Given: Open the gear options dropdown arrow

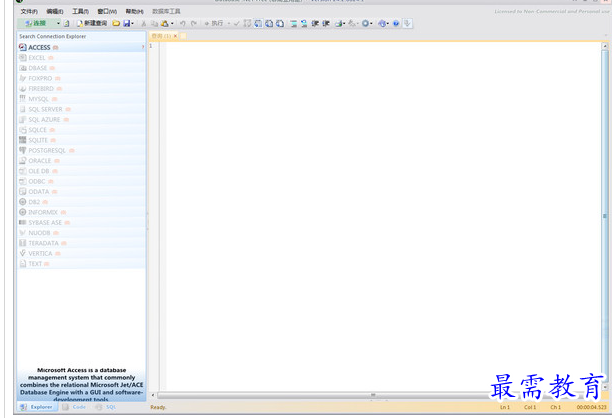Looking at the screenshot, I should (371, 23).
